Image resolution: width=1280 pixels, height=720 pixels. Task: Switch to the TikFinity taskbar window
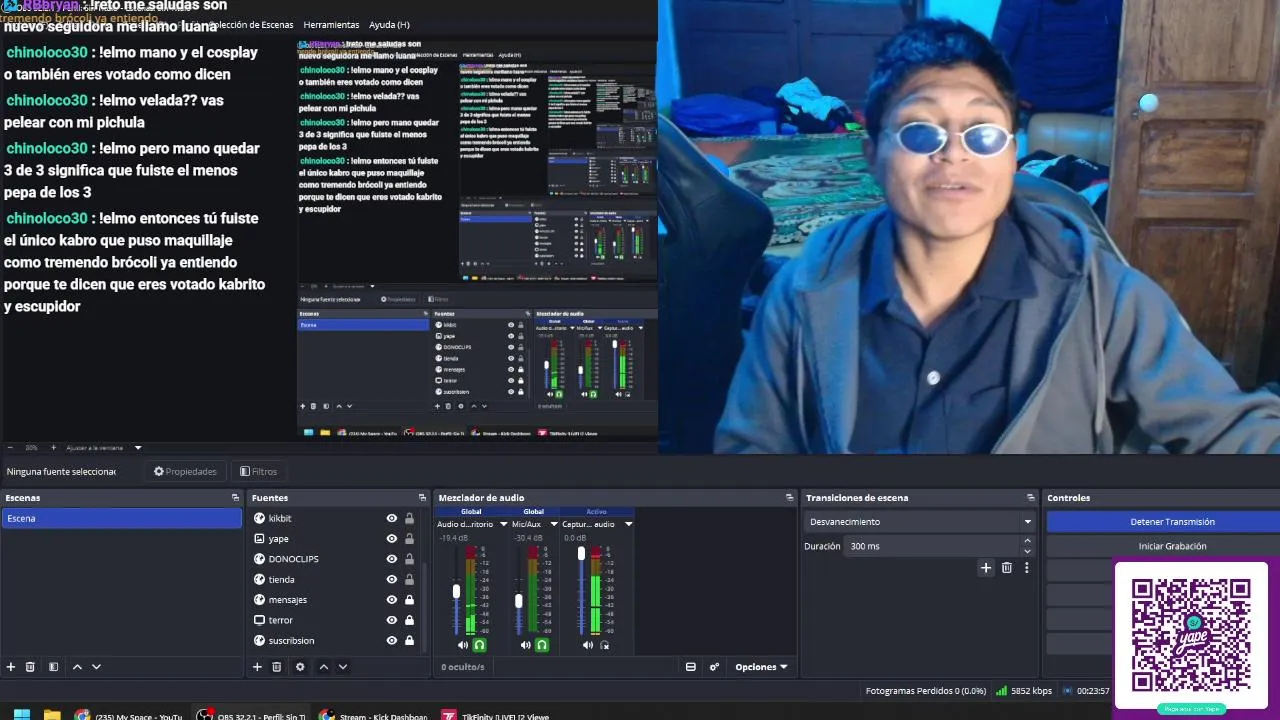click(496, 715)
